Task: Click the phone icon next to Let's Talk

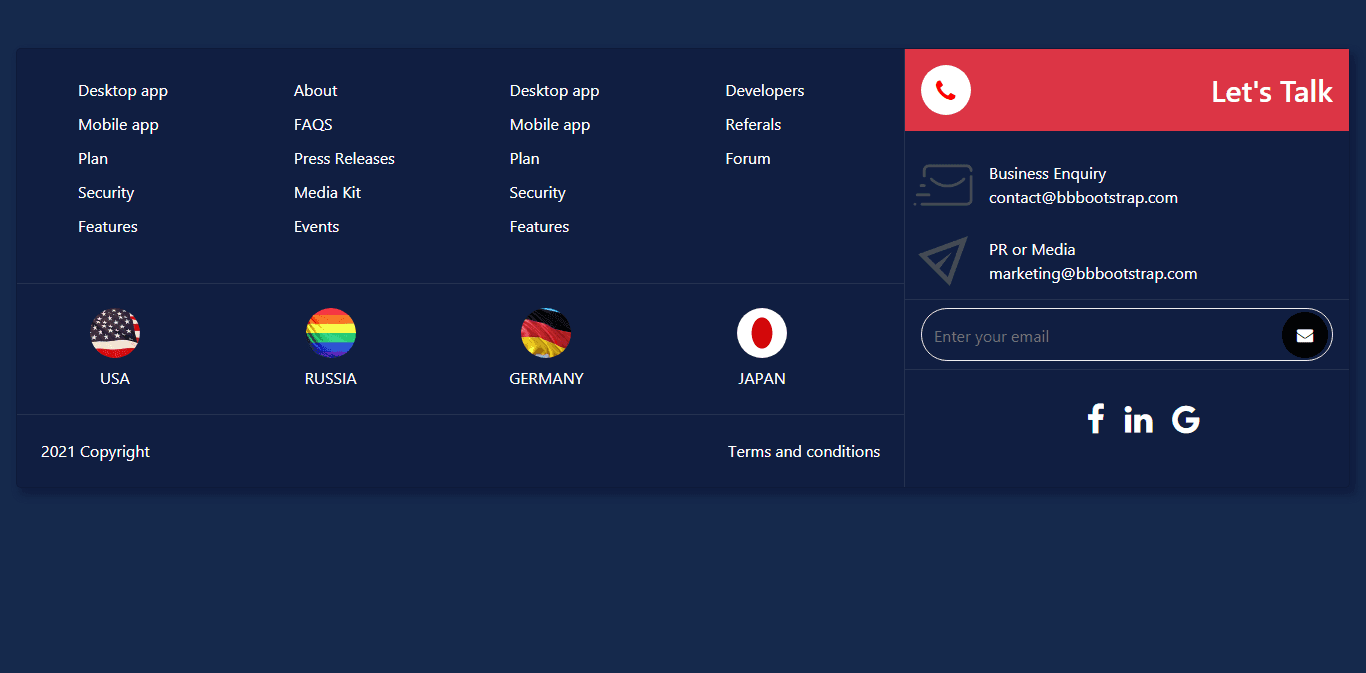Action: click(x=945, y=89)
